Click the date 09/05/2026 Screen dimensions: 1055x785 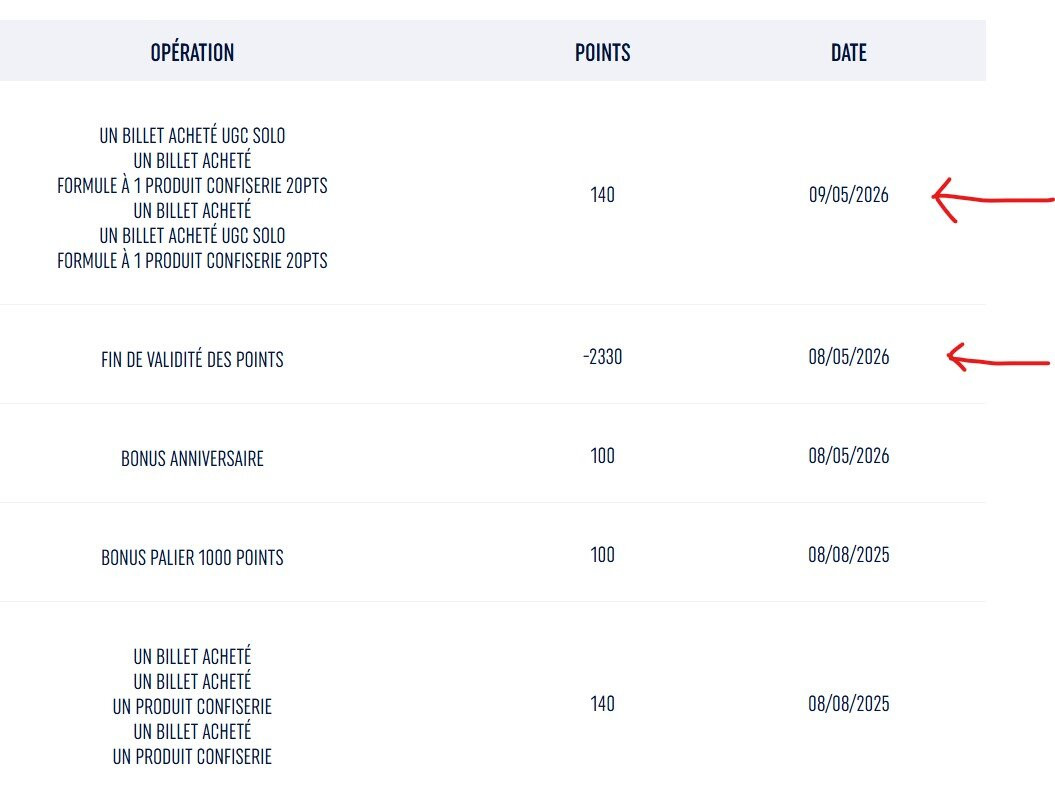coord(848,195)
